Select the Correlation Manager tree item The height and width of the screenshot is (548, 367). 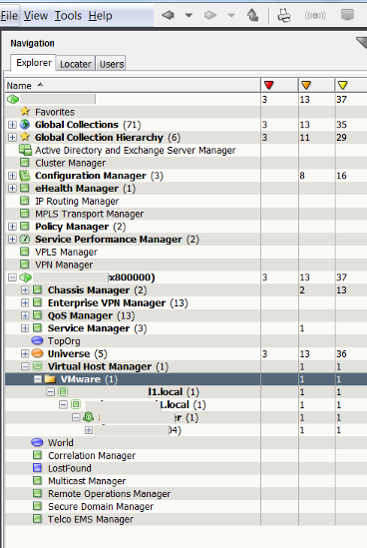tap(92, 455)
